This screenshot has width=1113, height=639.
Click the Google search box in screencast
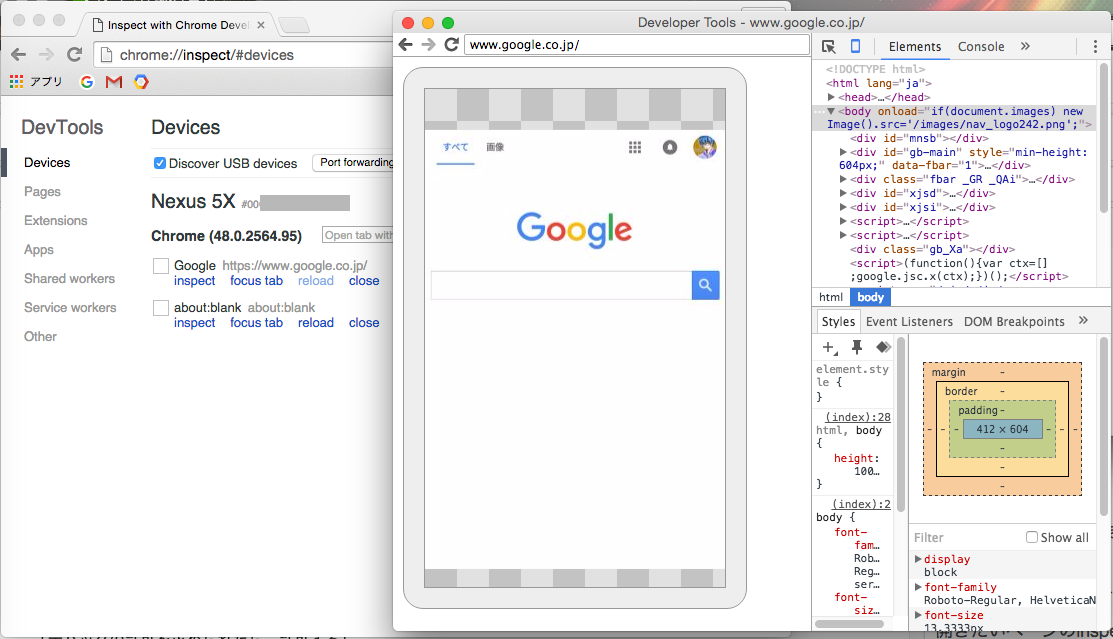561,285
